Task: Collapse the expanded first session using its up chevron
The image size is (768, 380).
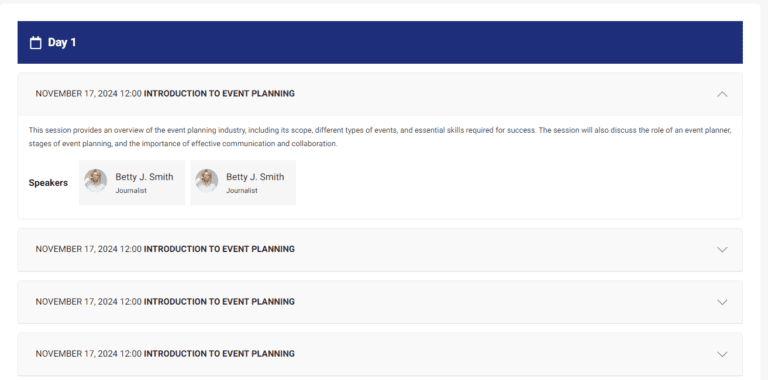Action: coord(722,94)
